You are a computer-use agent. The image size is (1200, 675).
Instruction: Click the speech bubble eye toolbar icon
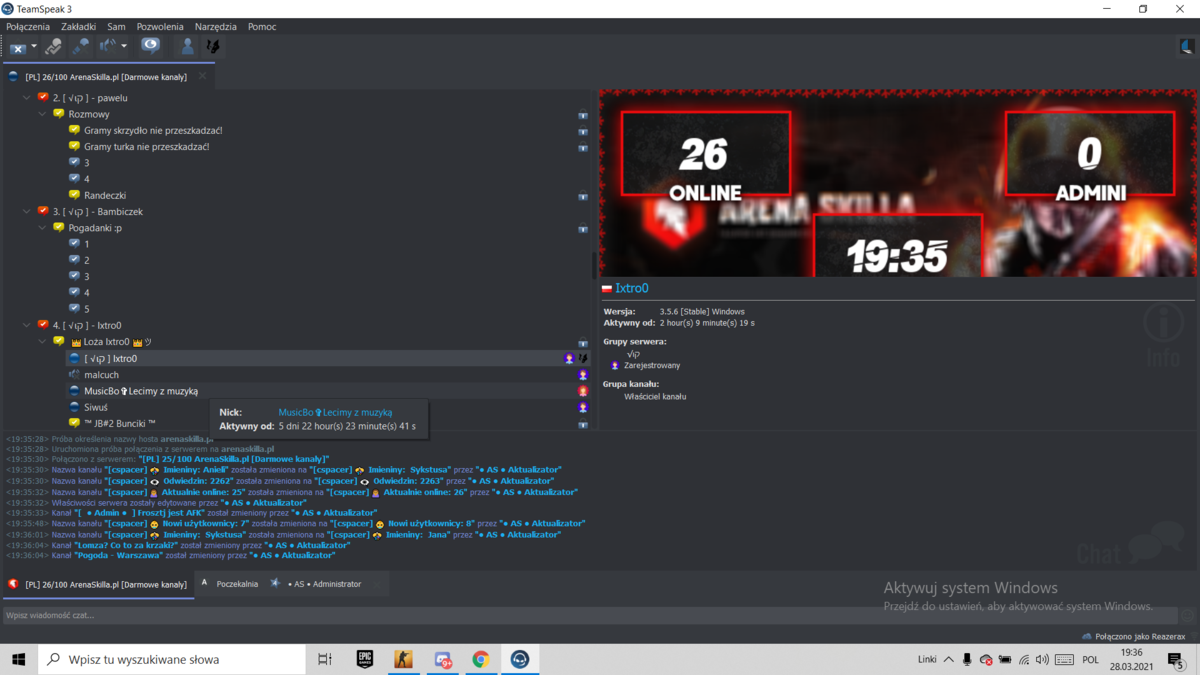point(150,45)
